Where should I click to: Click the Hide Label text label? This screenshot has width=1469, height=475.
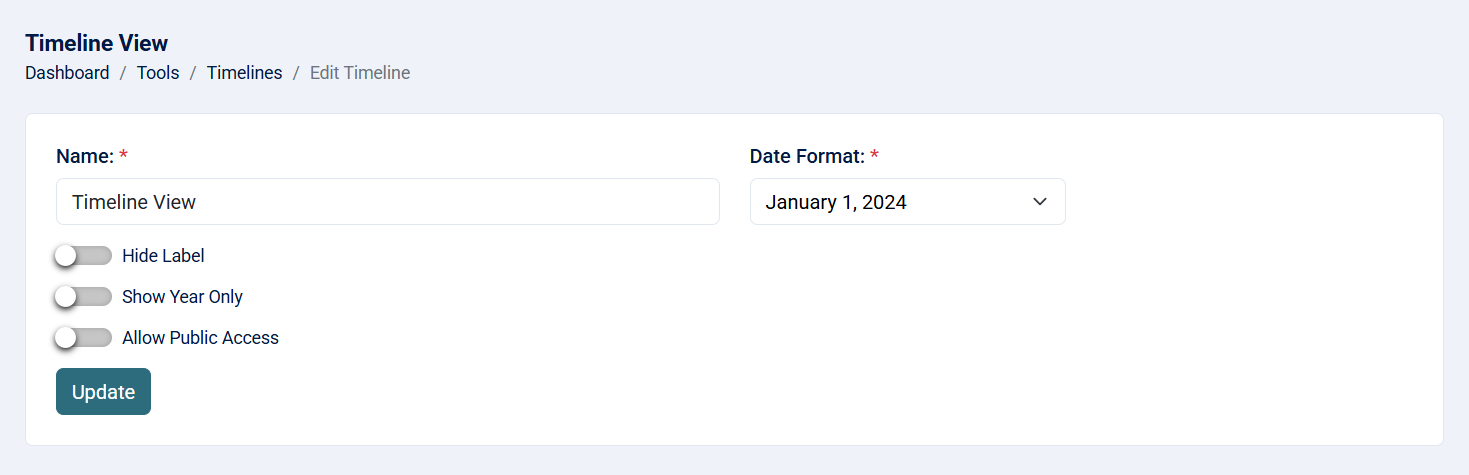click(x=163, y=256)
